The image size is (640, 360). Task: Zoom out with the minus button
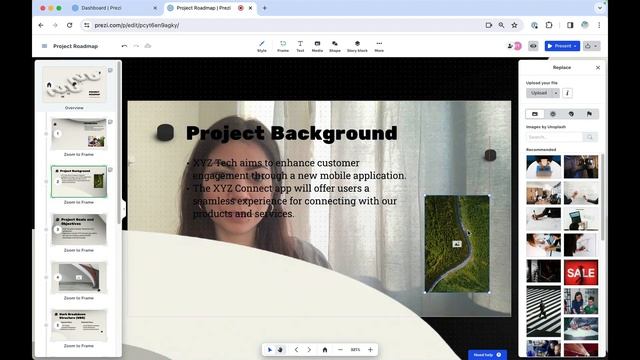click(x=340, y=350)
